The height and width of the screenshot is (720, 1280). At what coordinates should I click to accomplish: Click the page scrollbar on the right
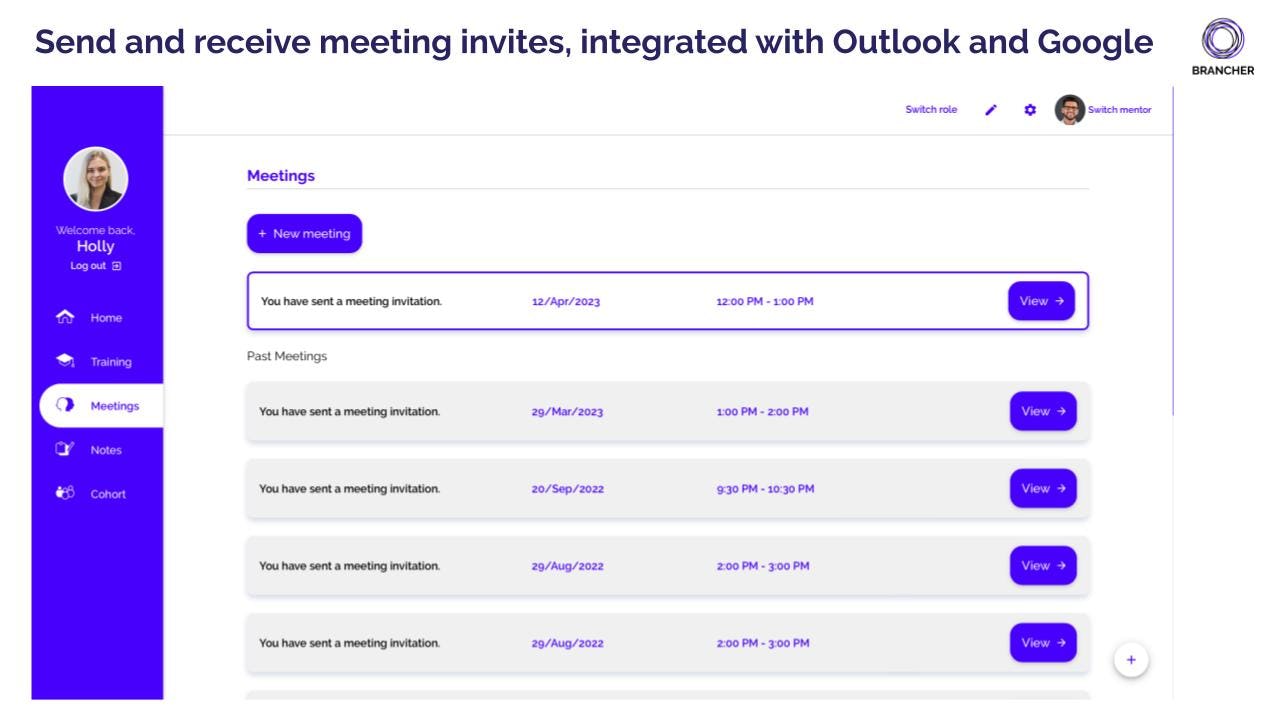[x=1172, y=250]
